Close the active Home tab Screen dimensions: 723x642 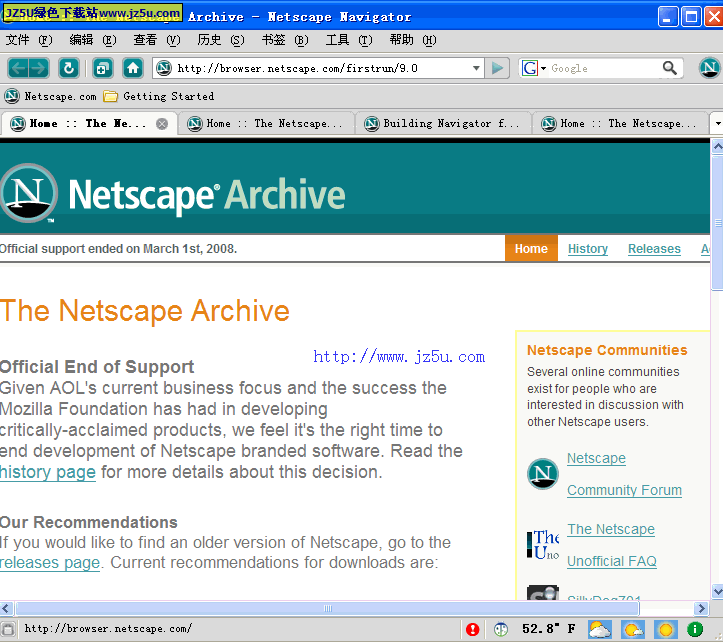(162, 124)
